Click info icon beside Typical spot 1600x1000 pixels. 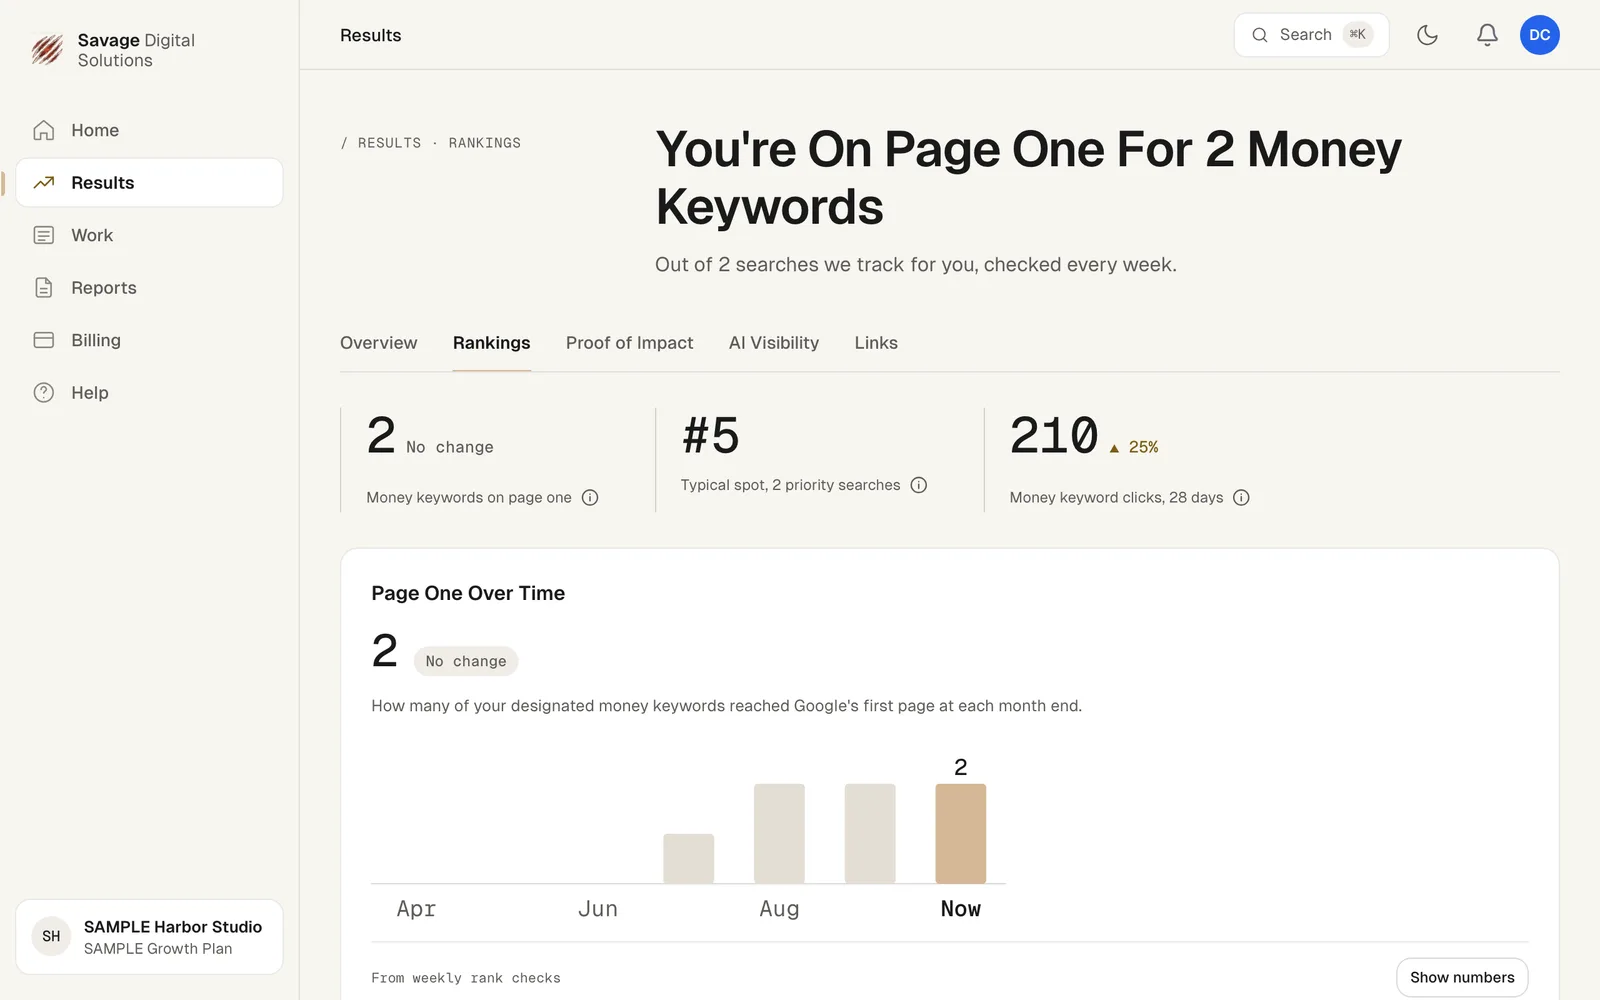[x=919, y=485]
